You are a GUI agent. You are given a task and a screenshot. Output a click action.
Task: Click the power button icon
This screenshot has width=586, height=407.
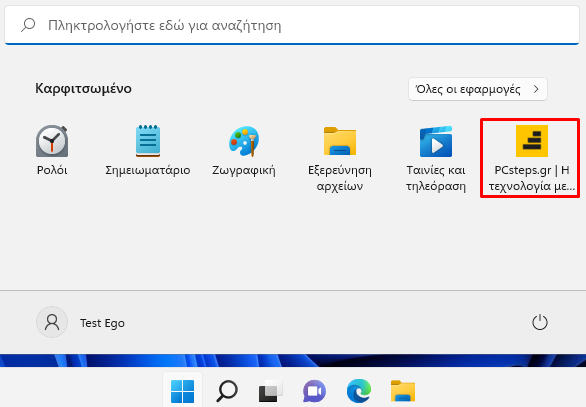[540, 322]
